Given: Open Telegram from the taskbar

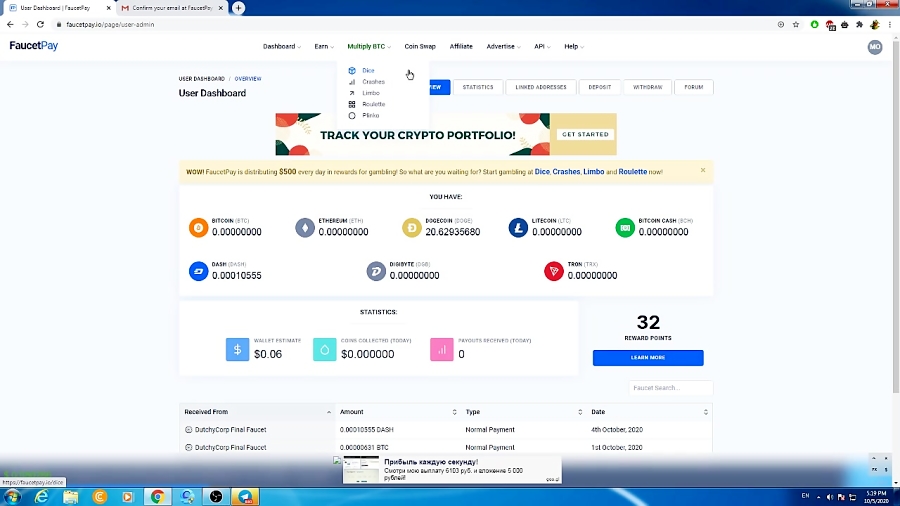Looking at the screenshot, I should [x=245, y=497].
